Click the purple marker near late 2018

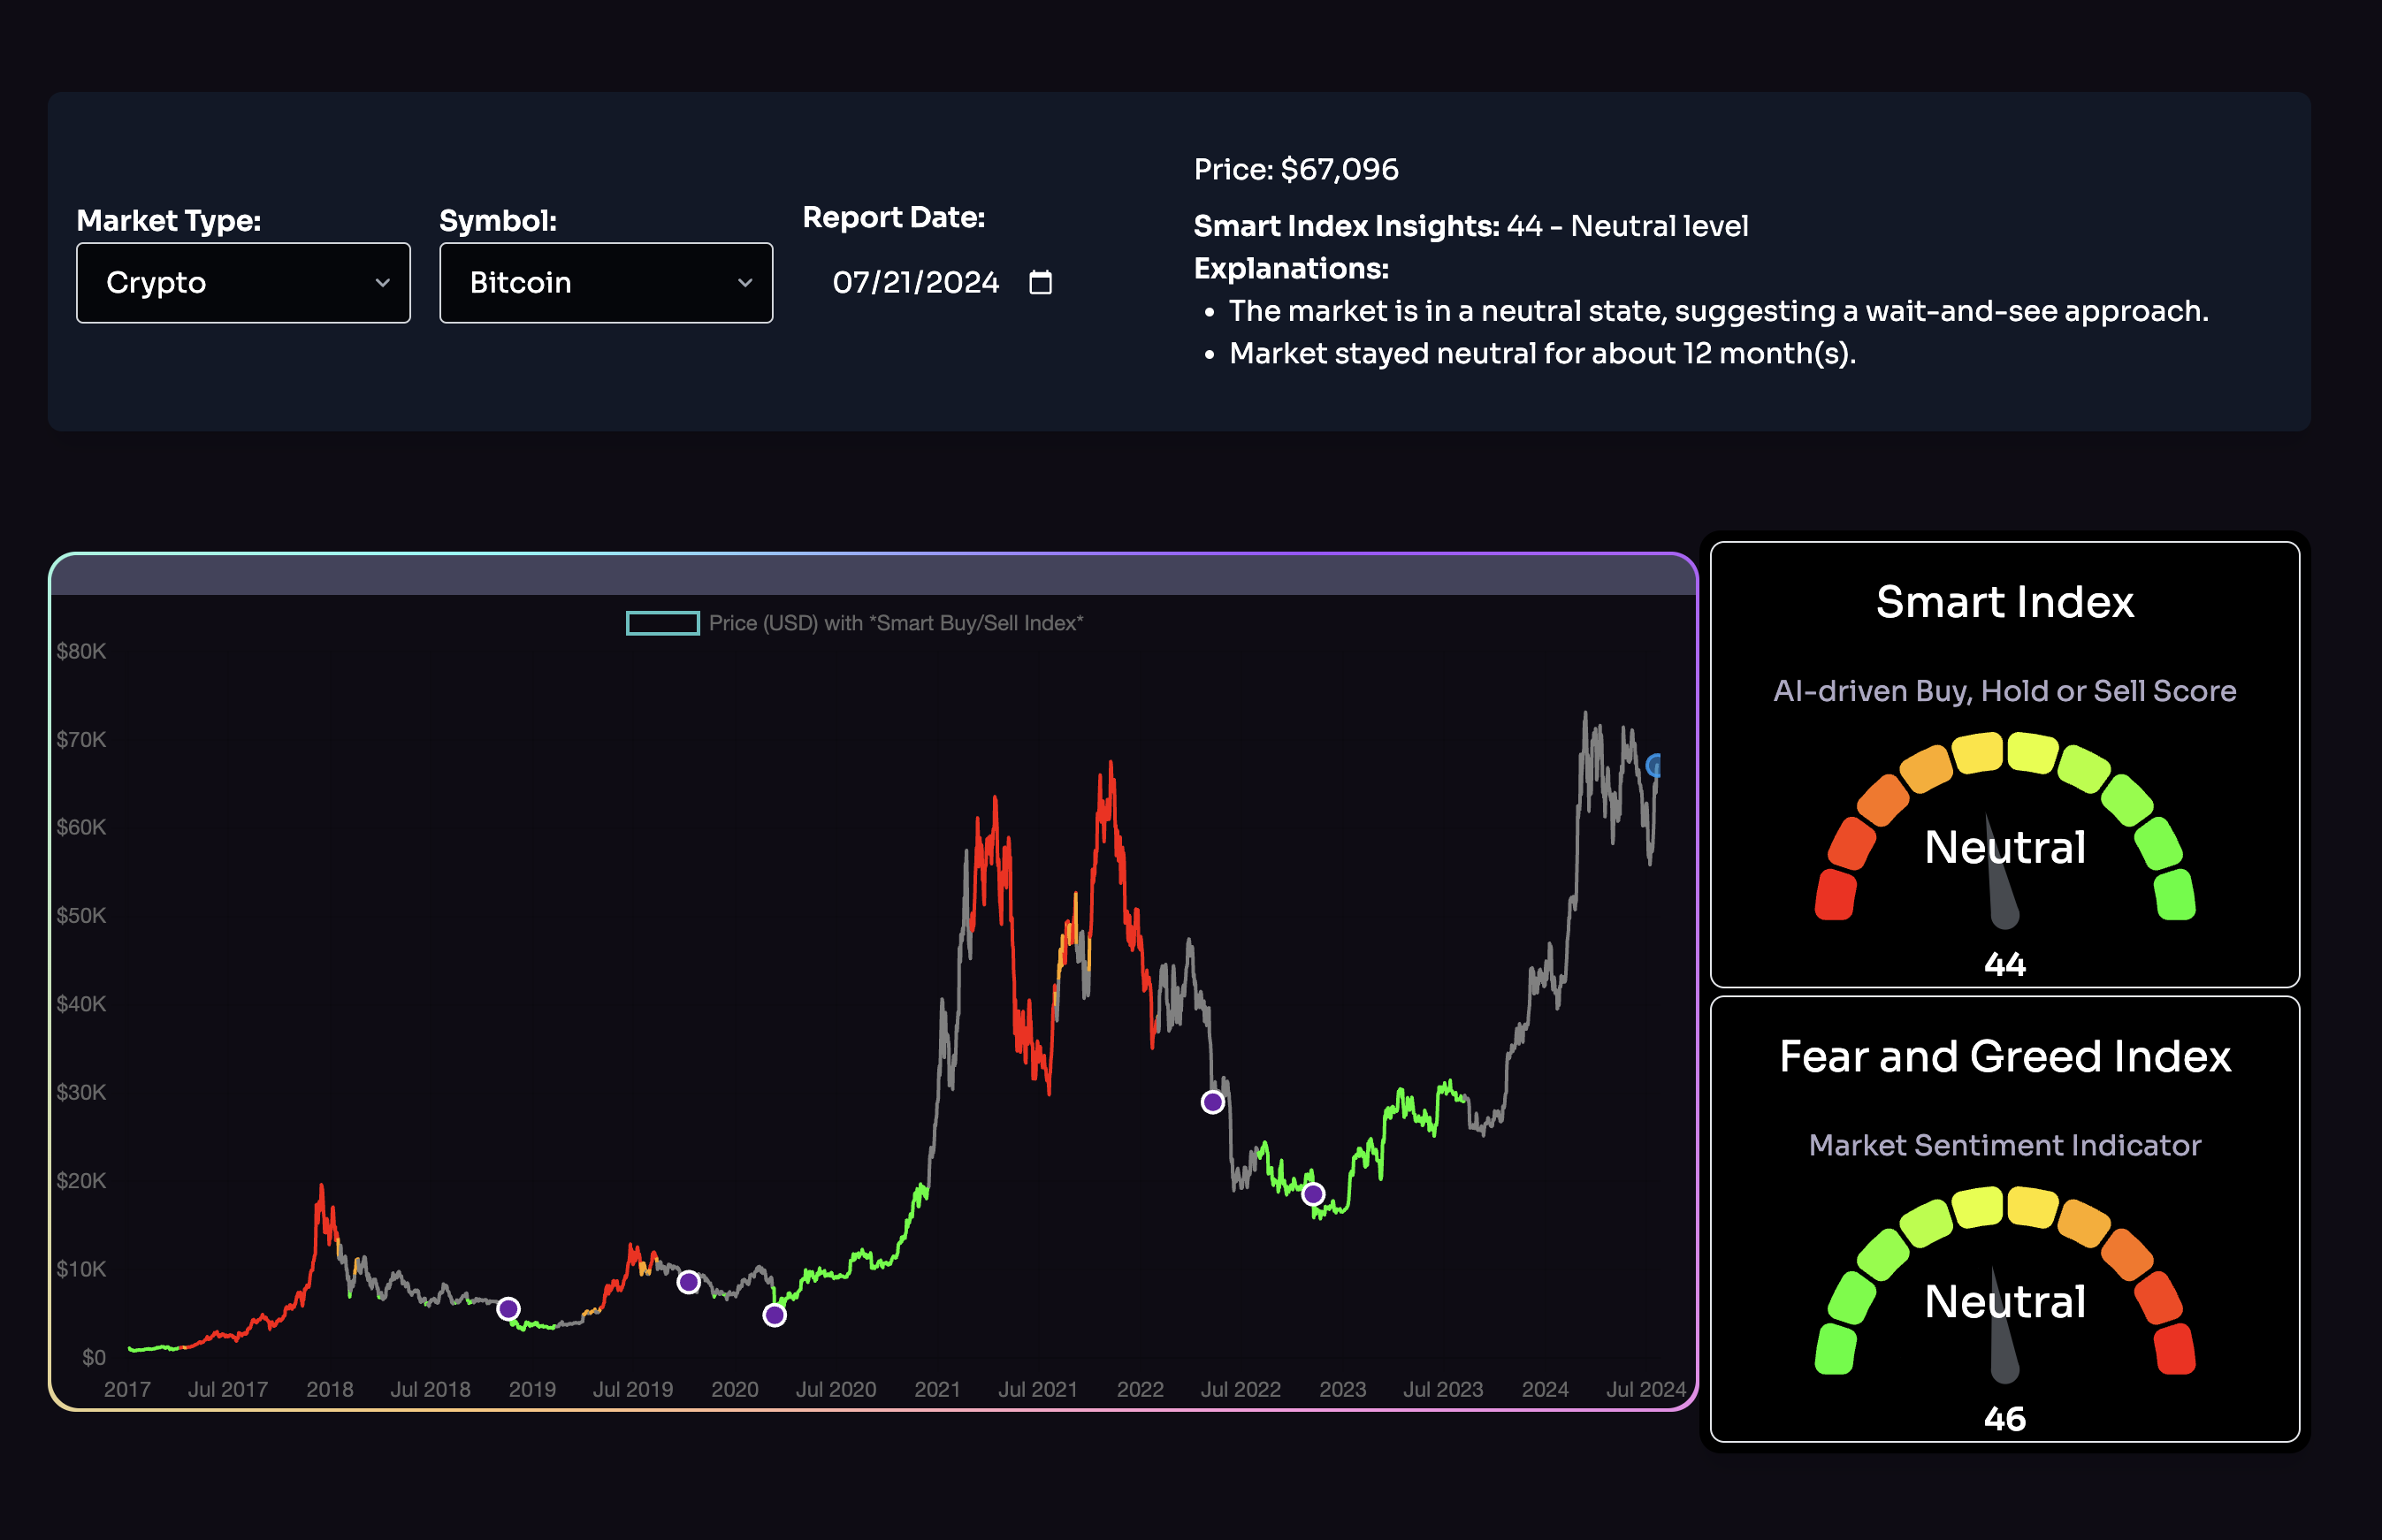tap(508, 1308)
